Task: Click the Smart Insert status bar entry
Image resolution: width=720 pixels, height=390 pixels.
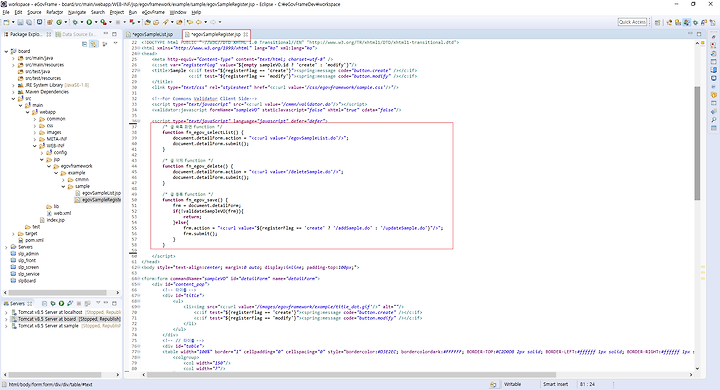Action: tap(555, 384)
